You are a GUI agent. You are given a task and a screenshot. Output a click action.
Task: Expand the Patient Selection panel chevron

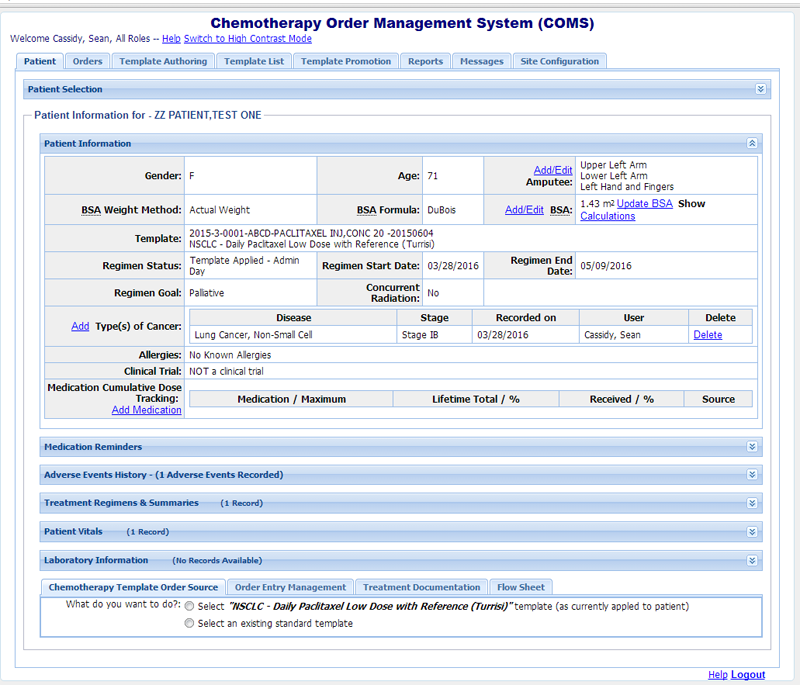761,89
